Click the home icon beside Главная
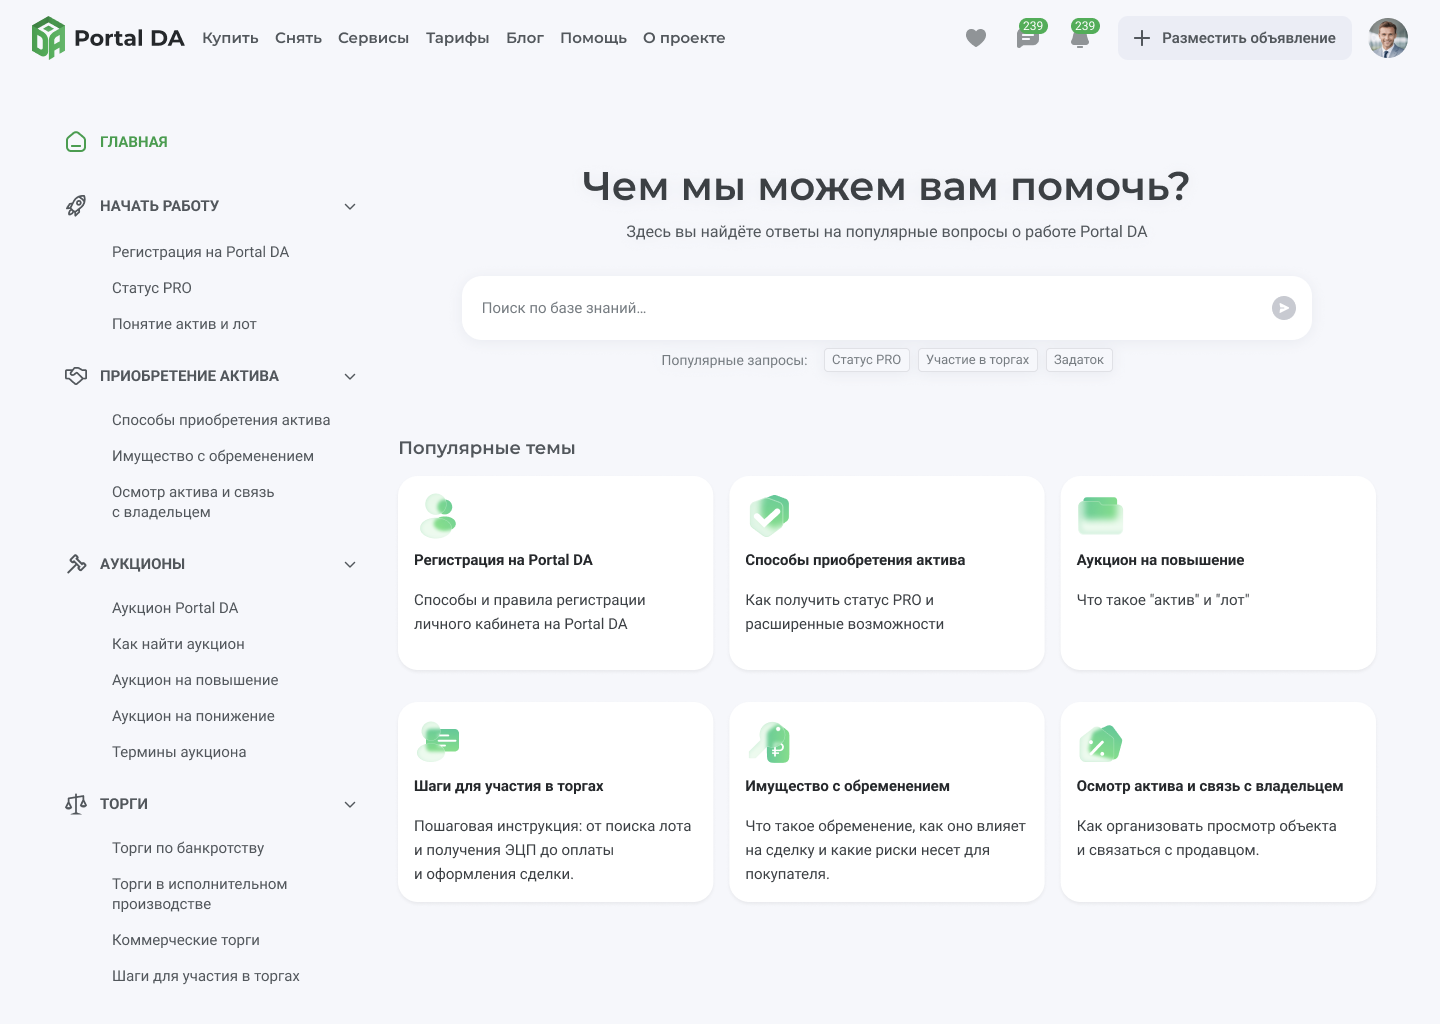The width and height of the screenshot is (1440, 1024). pyautogui.click(x=76, y=142)
